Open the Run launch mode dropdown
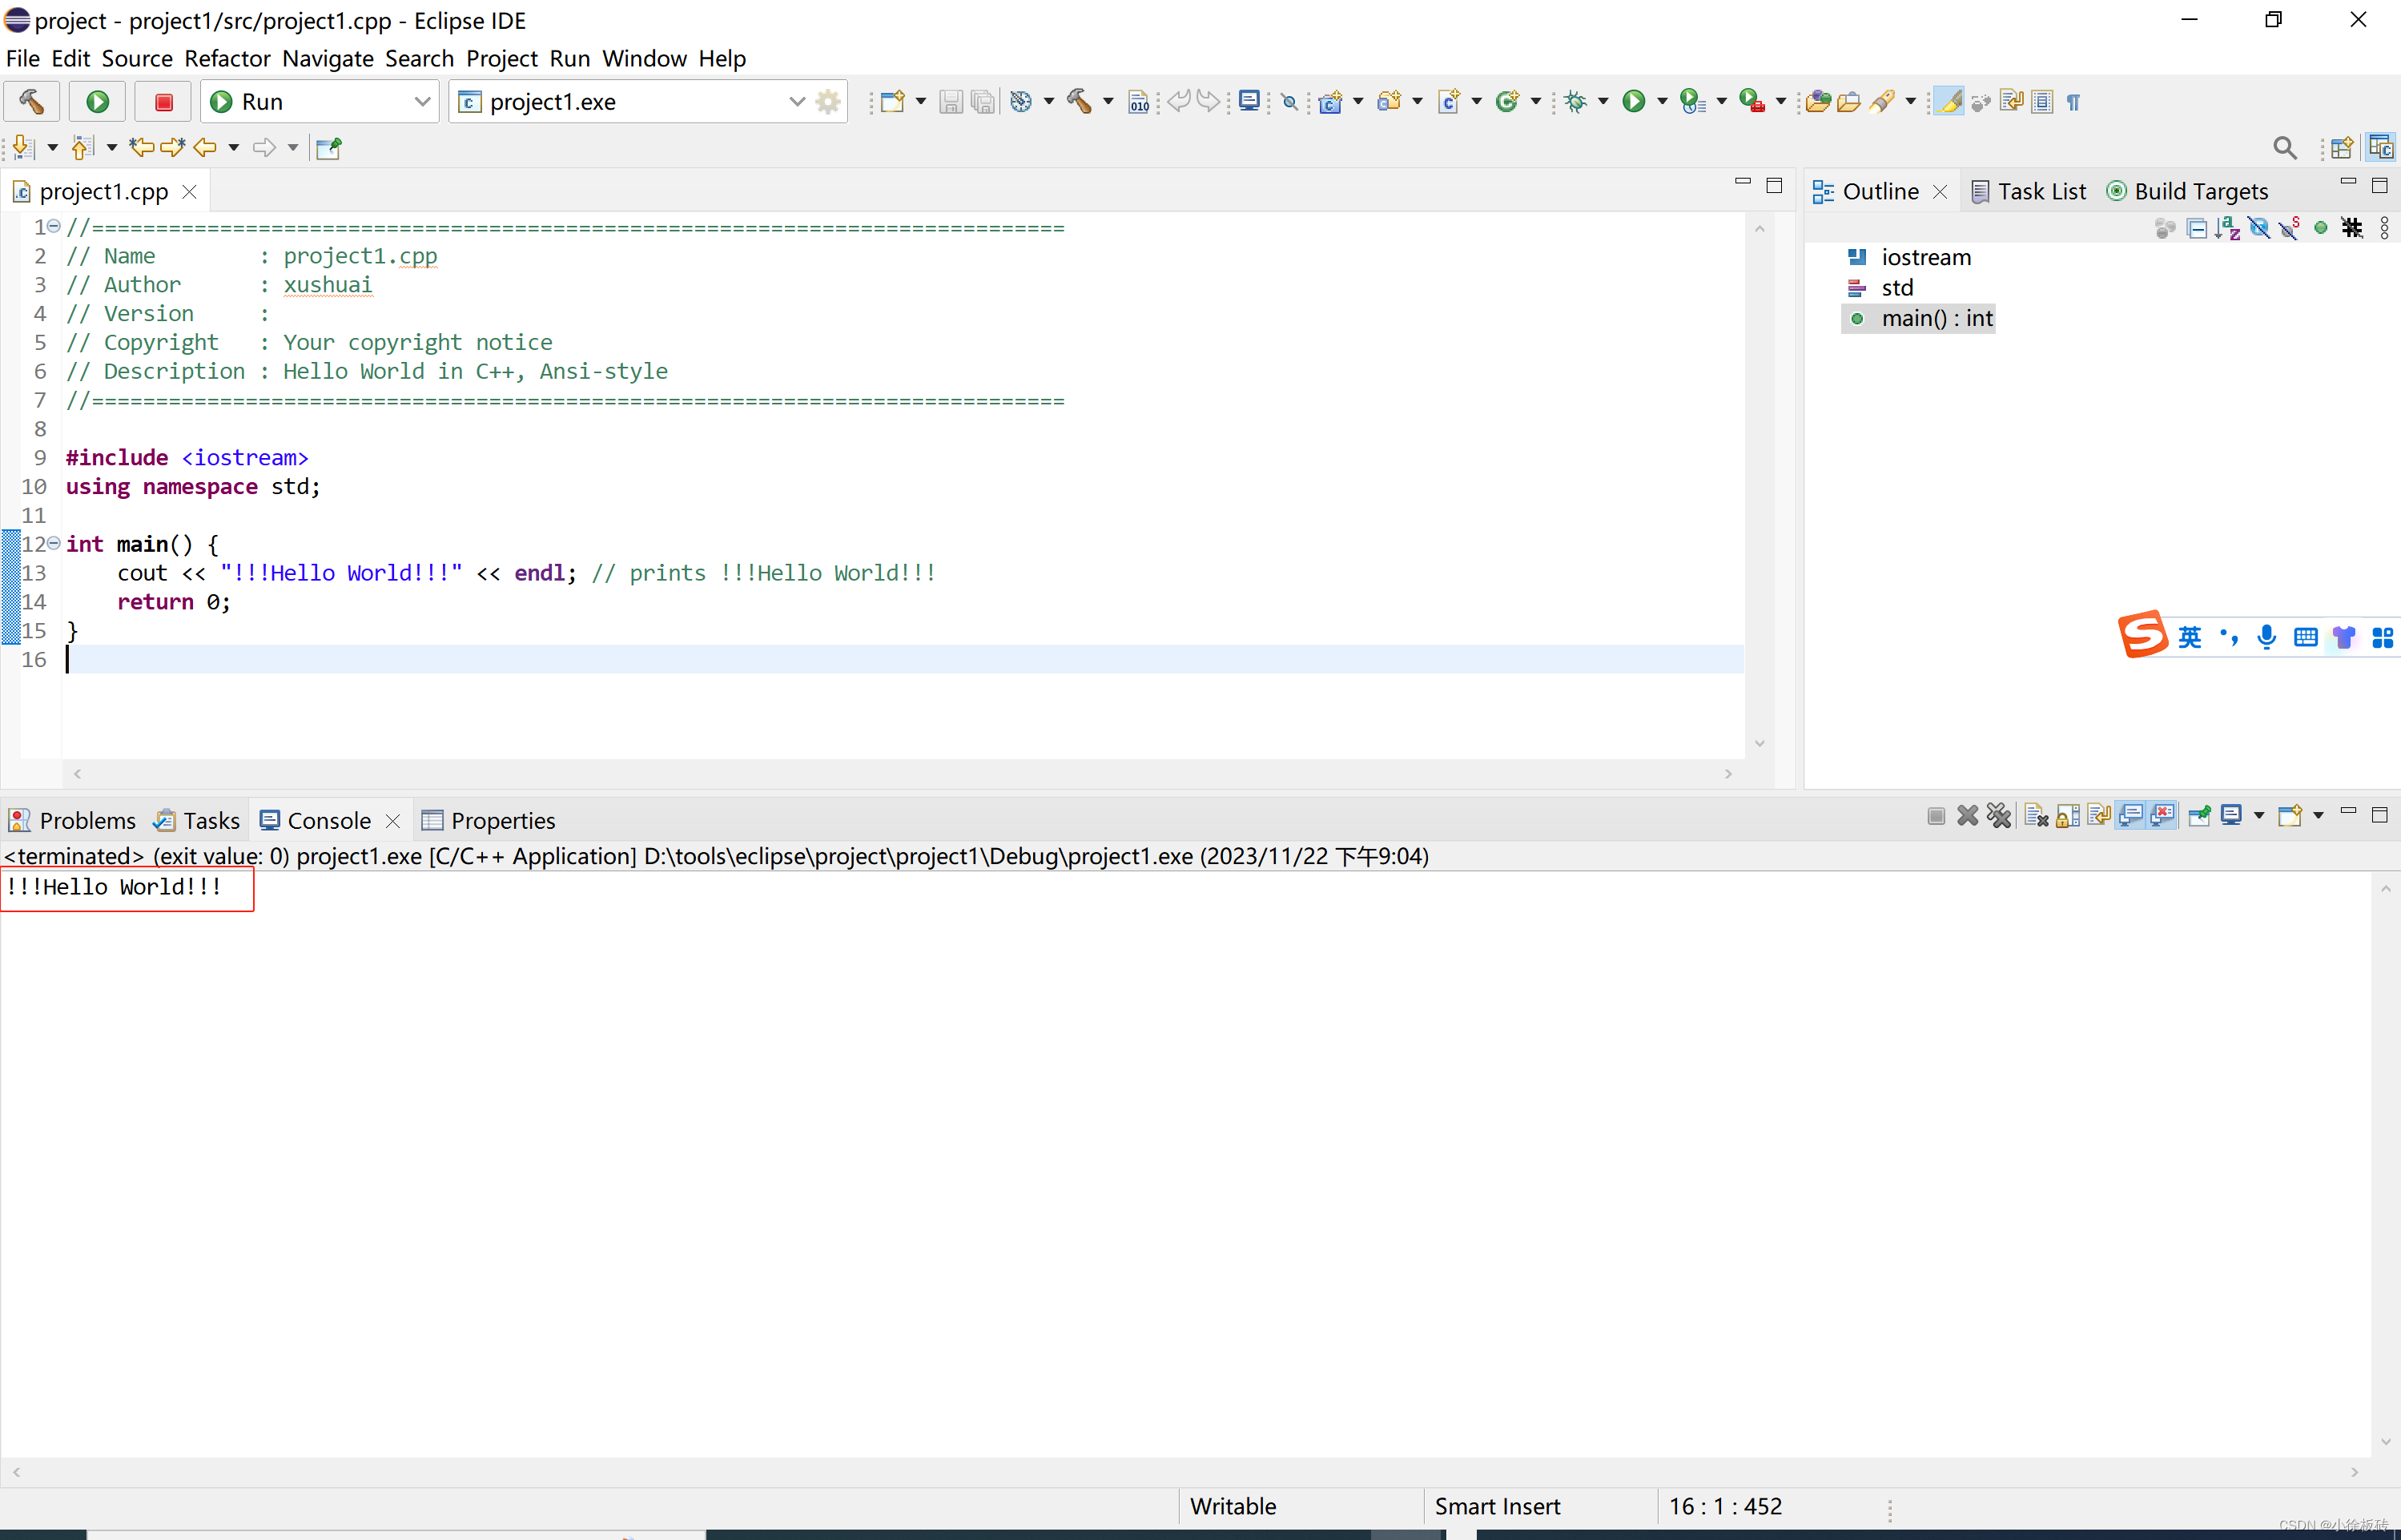Screen dimensions: 2401x1540 (x=422, y=102)
